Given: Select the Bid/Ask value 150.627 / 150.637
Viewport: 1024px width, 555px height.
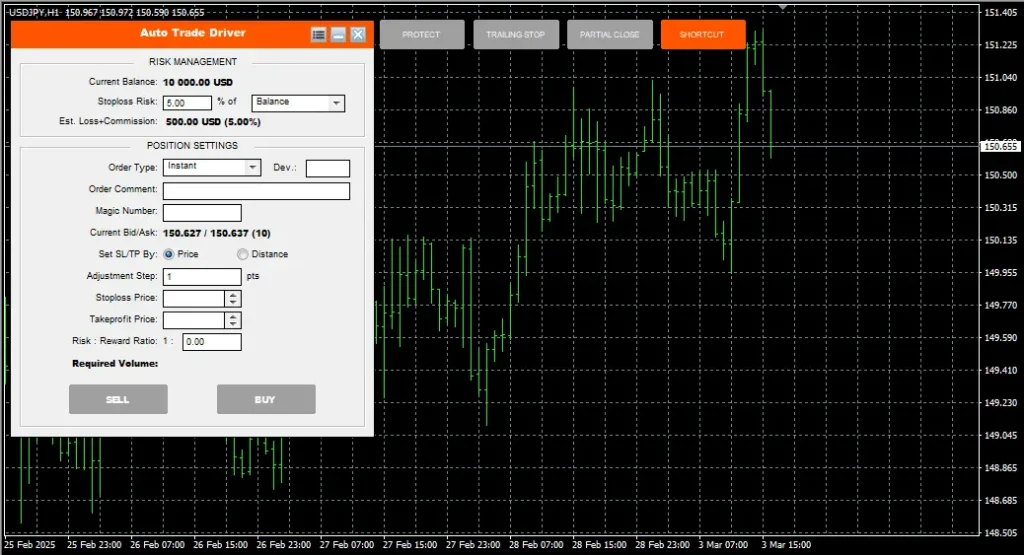Looking at the screenshot, I should 216,233.
